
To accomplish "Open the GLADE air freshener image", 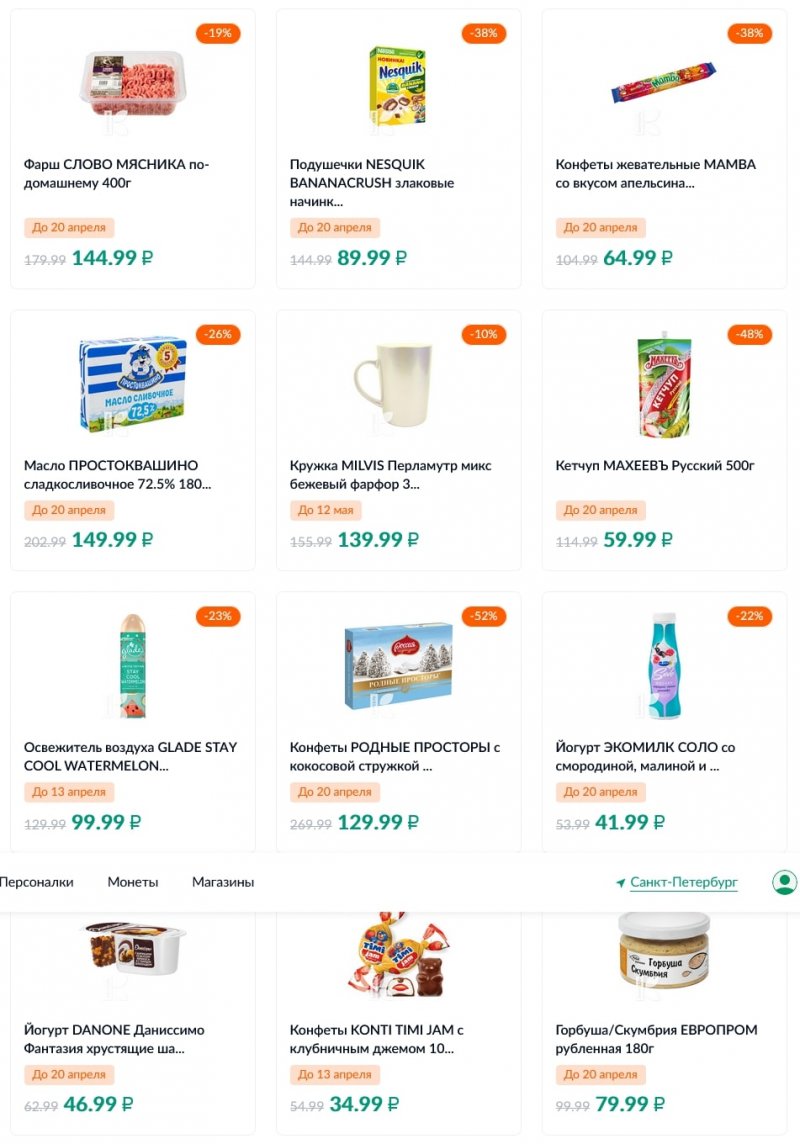I will coord(132,666).
